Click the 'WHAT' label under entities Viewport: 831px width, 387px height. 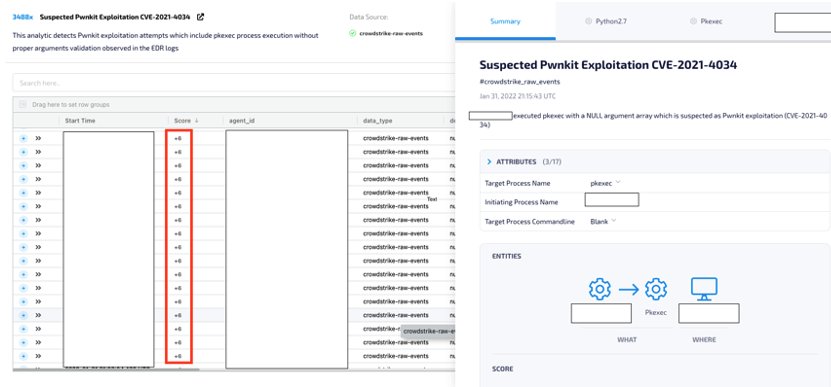point(626,339)
